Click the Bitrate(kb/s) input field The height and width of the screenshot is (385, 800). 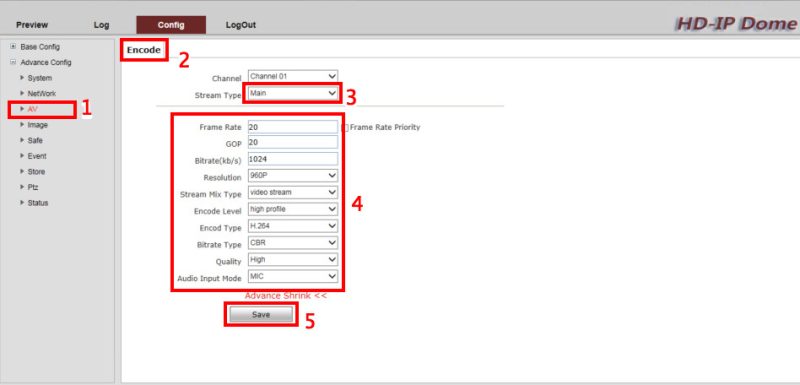[x=293, y=159]
